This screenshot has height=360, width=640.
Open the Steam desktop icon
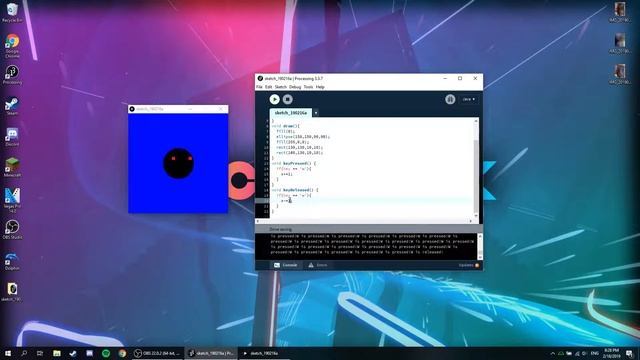tap(12, 106)
